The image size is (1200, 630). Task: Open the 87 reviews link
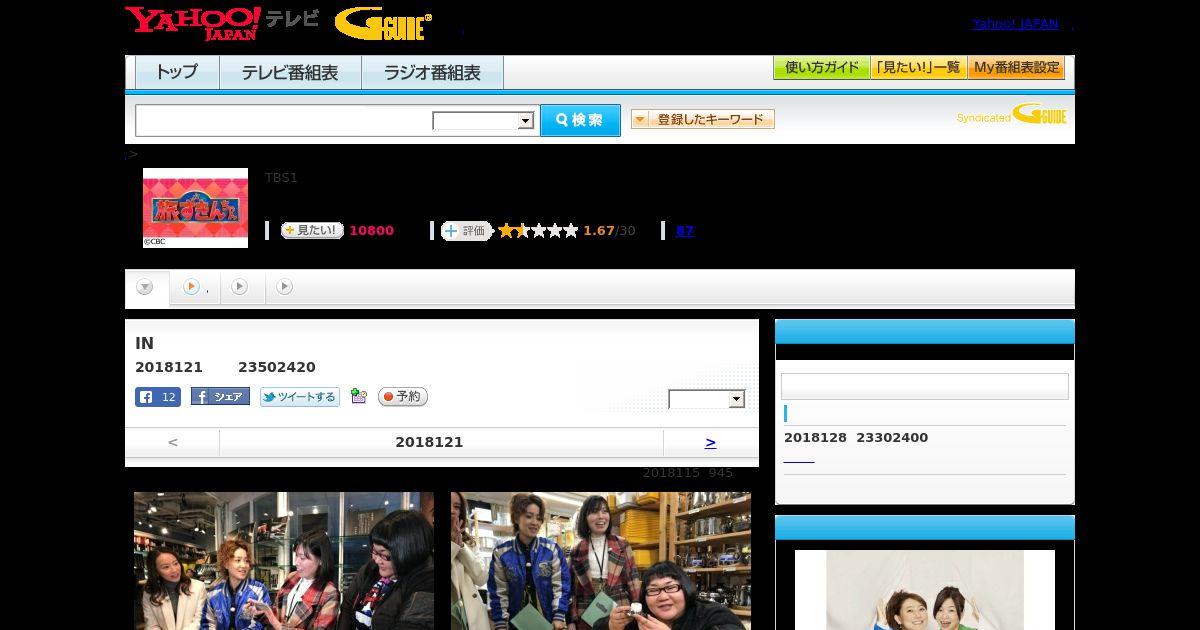point(685,230)
